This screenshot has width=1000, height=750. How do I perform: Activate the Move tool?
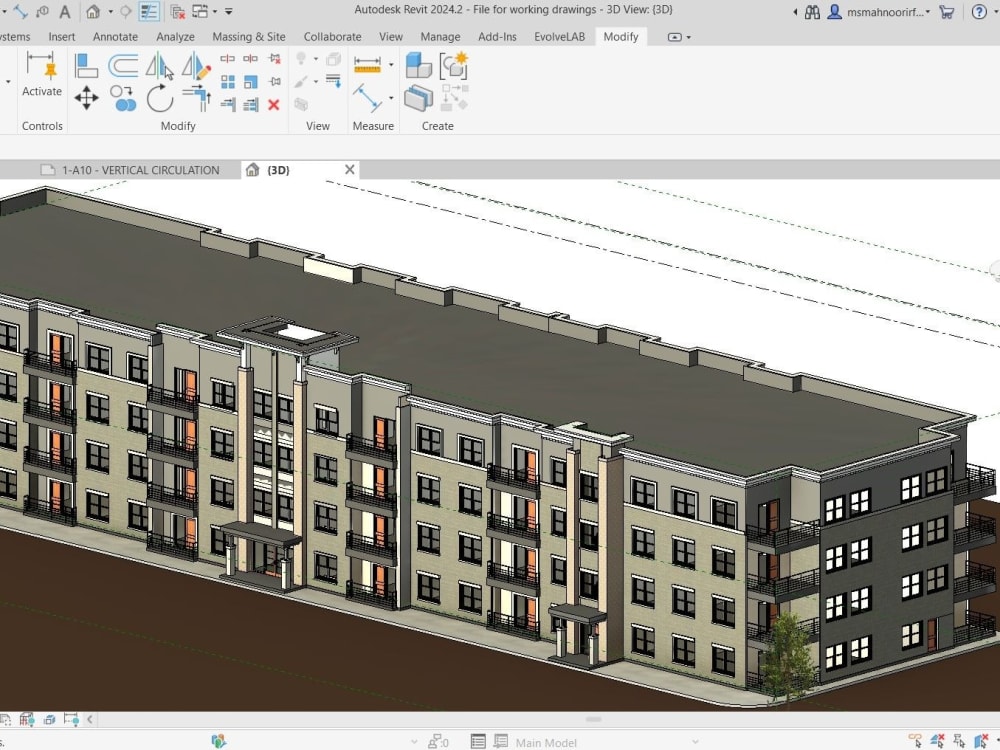tap(86, 99)
